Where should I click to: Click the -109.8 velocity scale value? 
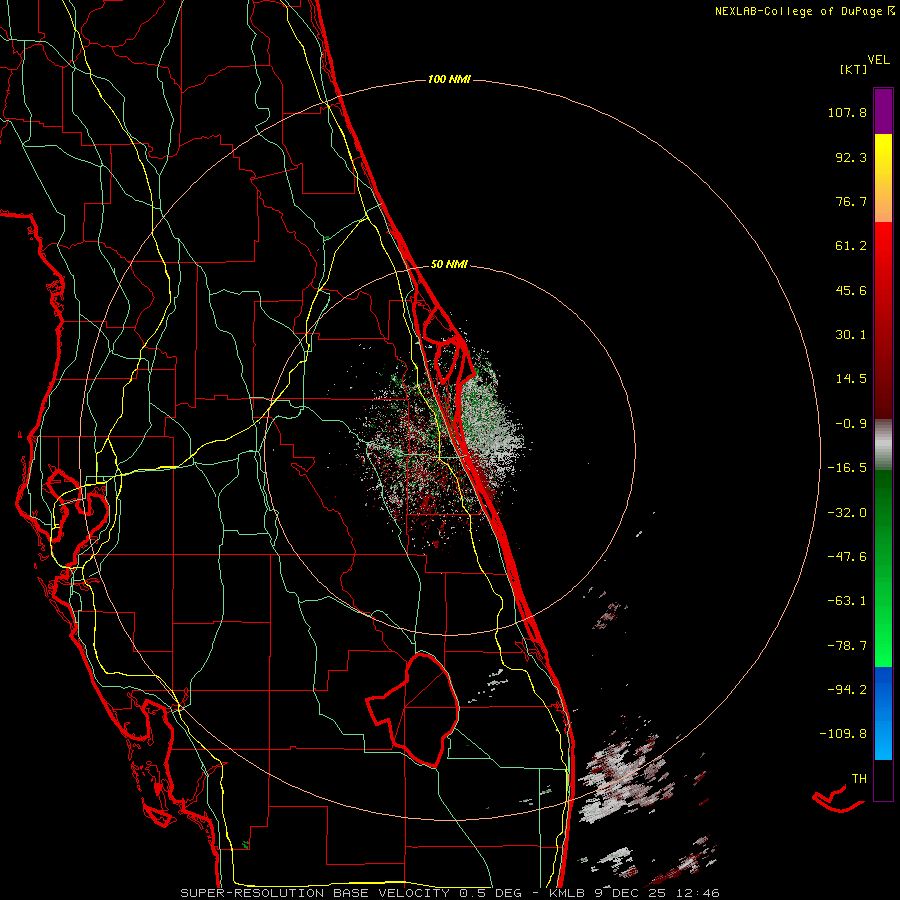click(843, 734)
